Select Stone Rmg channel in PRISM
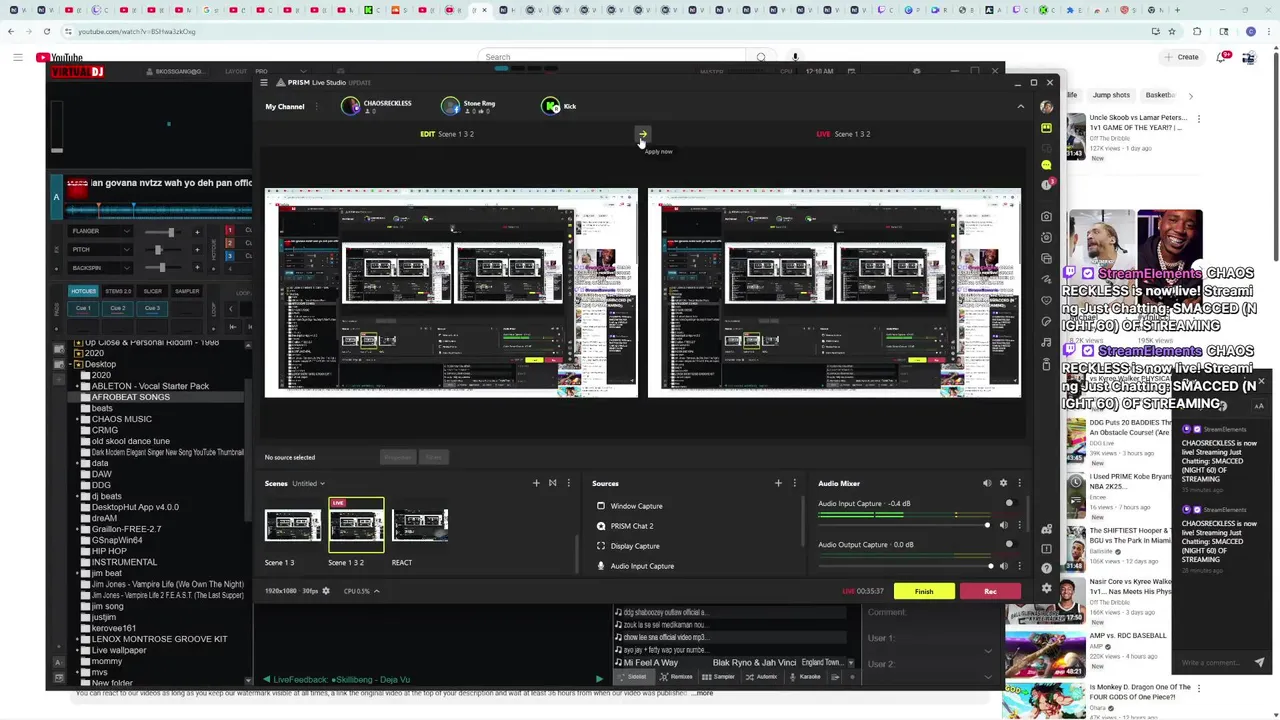This screenshot has width=1280, height=720. point(468,106)
